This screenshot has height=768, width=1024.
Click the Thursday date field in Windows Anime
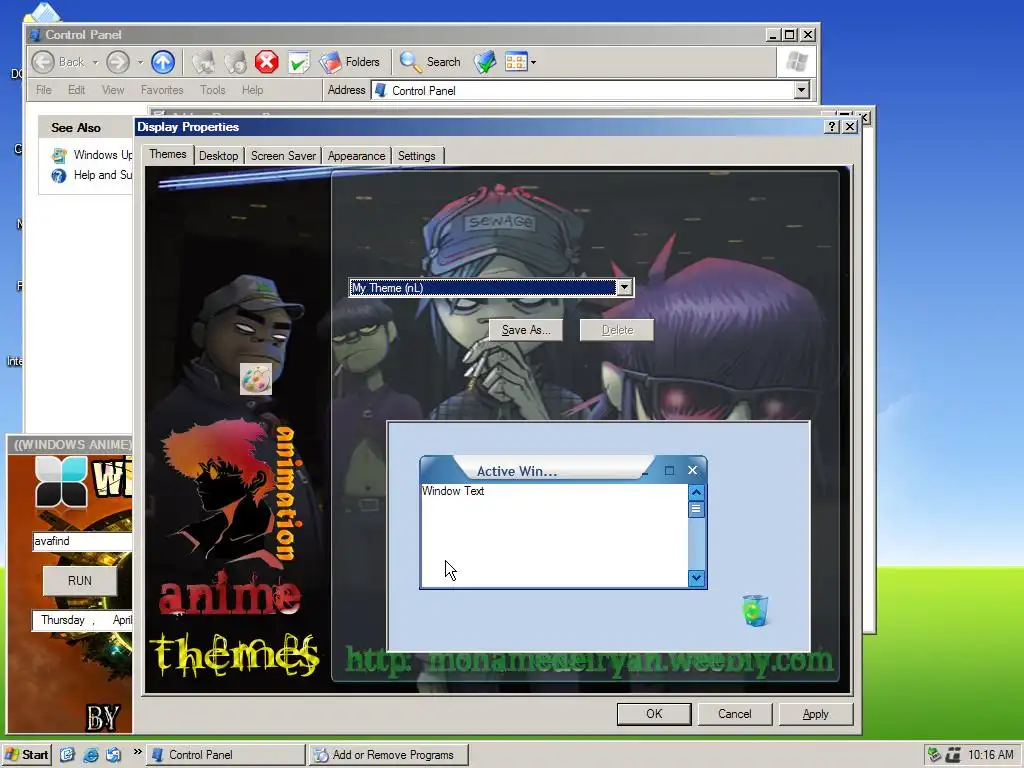pyautogui.click(x=82, y=620)
